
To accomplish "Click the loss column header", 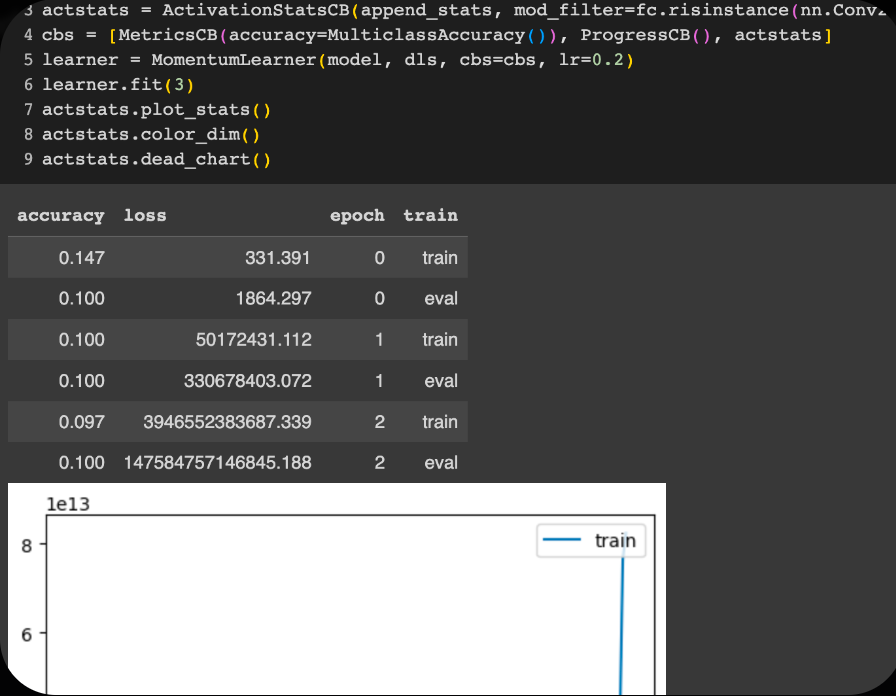I will tap(145, 215).
